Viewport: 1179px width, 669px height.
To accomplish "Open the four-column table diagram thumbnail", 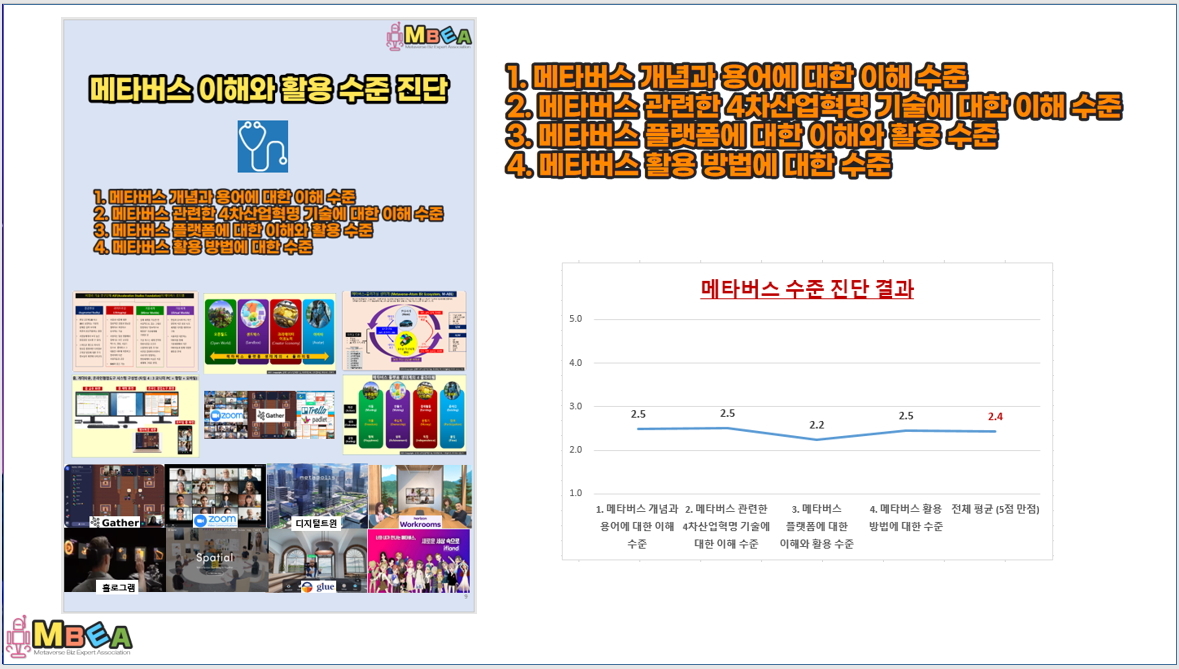I will (x=135, y=330).
